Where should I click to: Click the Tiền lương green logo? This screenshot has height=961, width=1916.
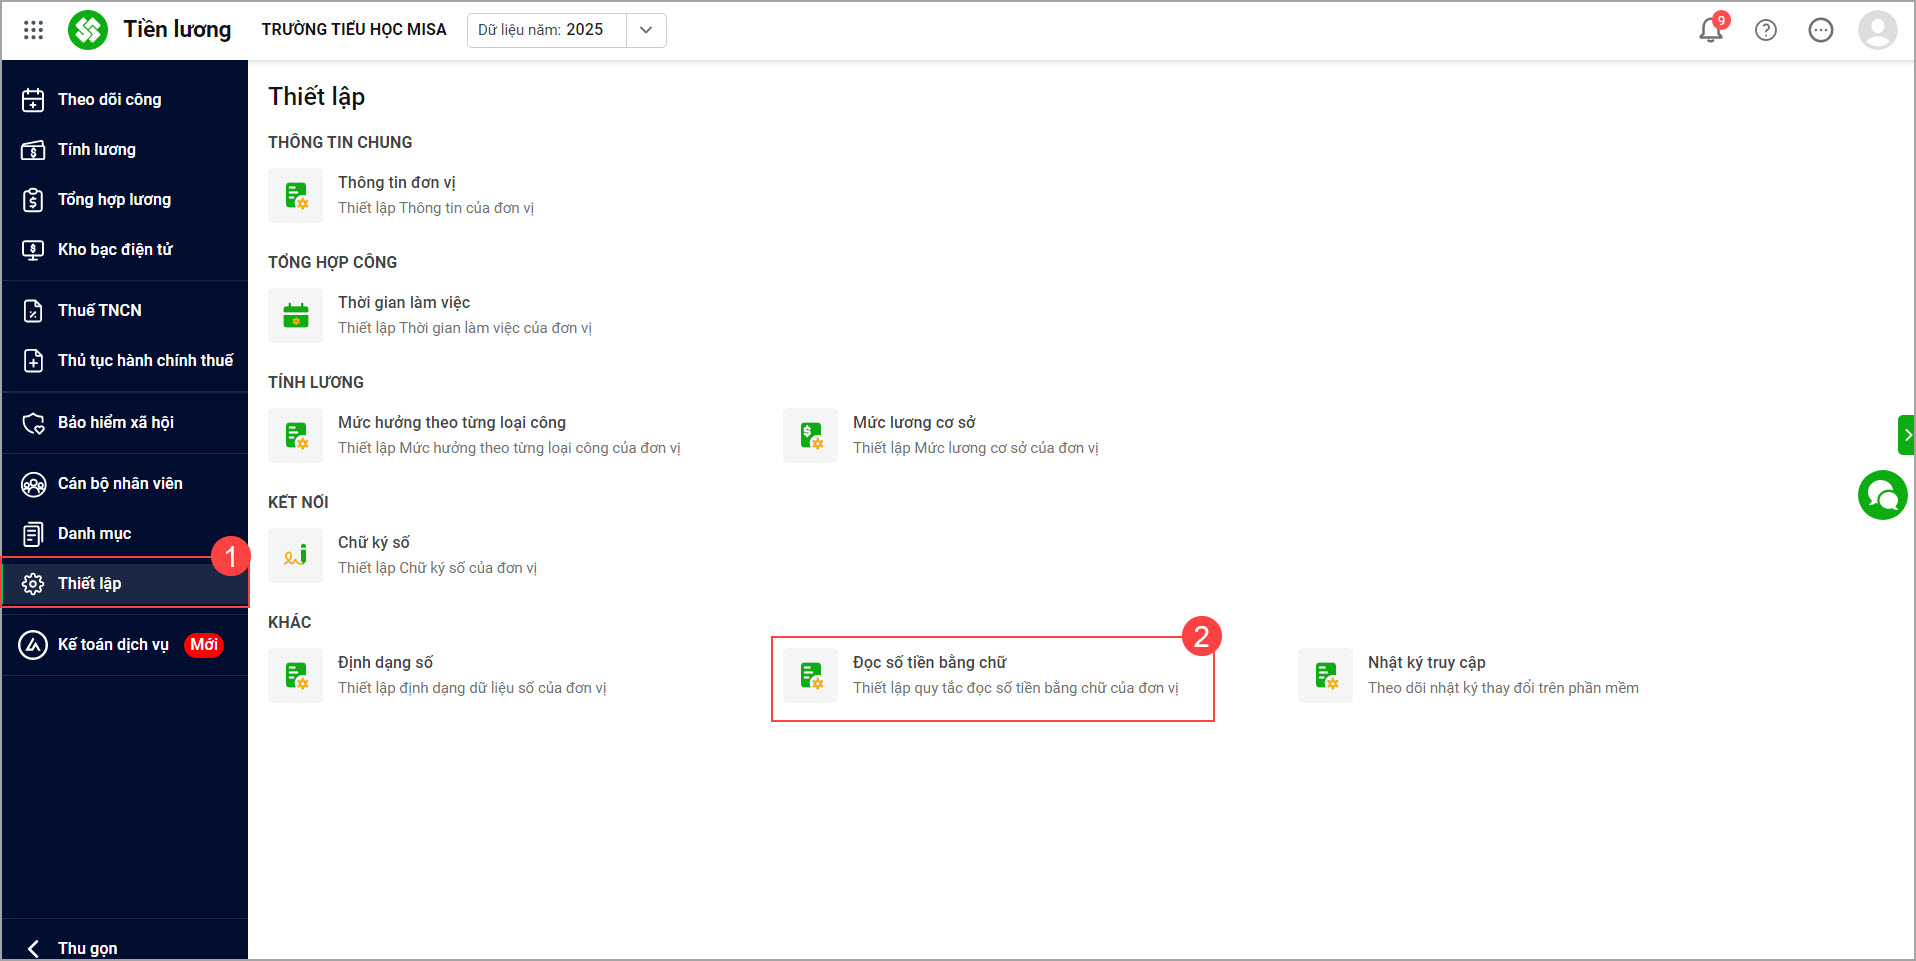coord(88,30)
